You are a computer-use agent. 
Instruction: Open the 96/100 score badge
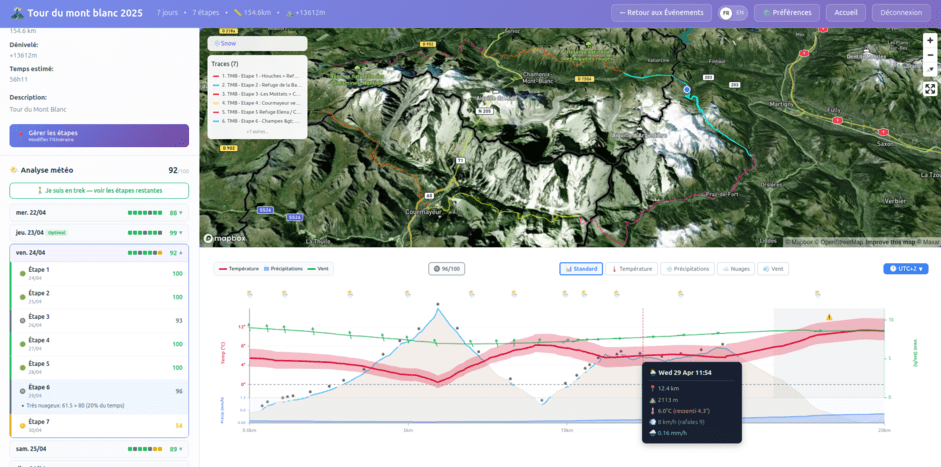(447, 269)
